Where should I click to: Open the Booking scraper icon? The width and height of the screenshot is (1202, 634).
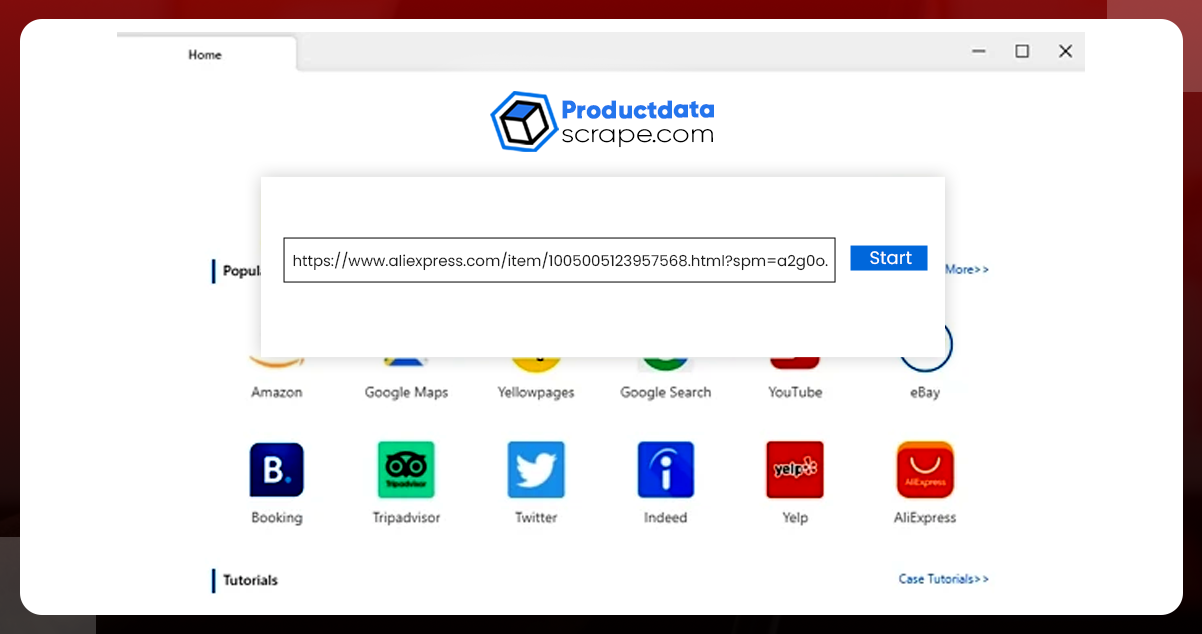point(276,470)
